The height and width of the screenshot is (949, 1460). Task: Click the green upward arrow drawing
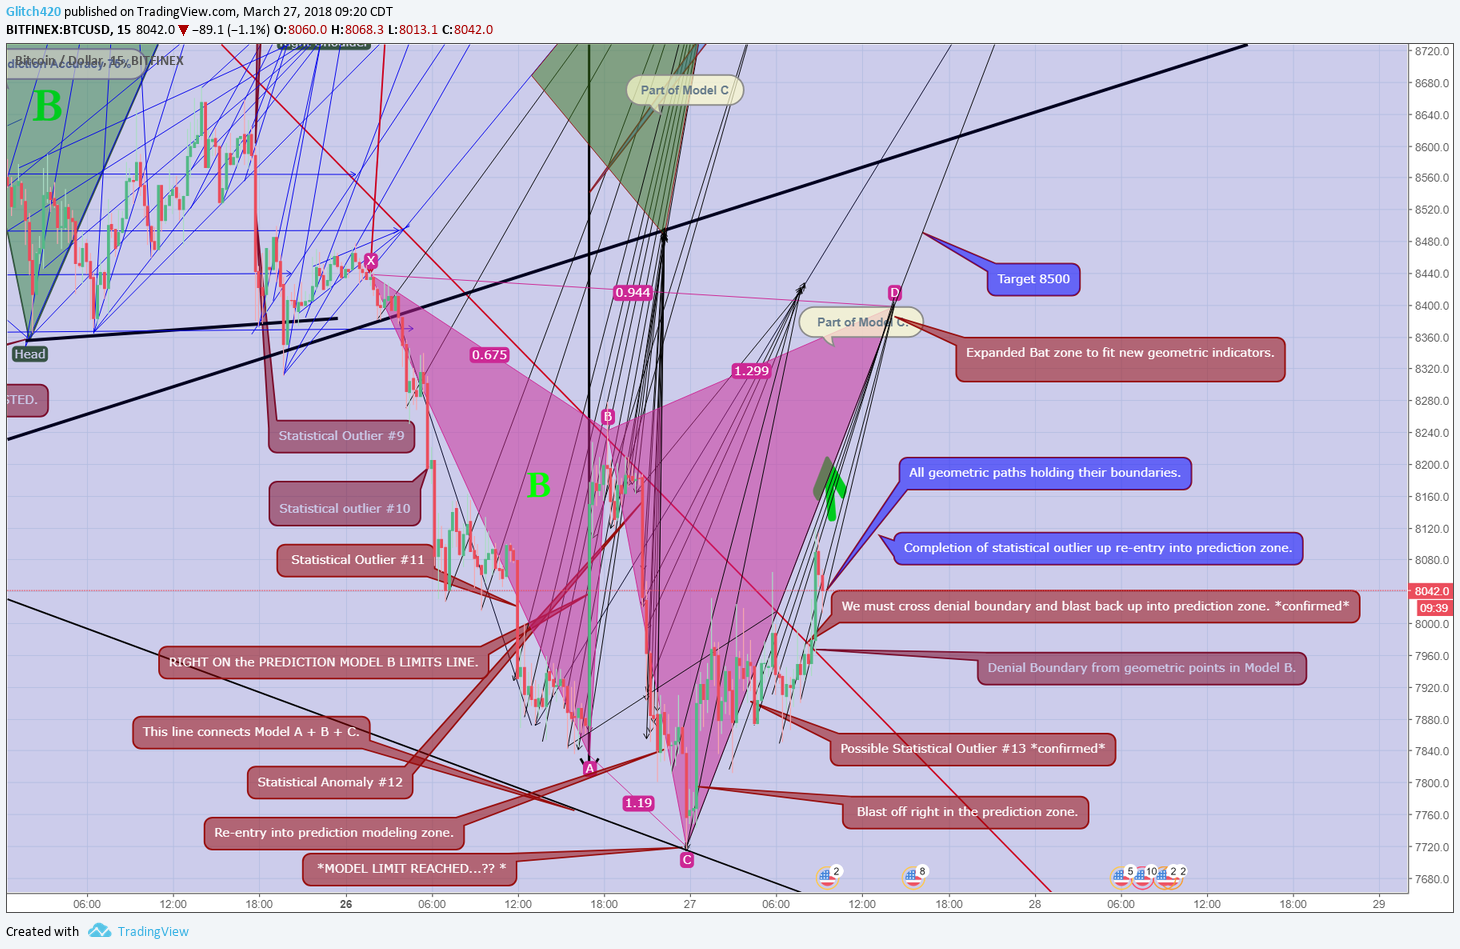[830, 489]
